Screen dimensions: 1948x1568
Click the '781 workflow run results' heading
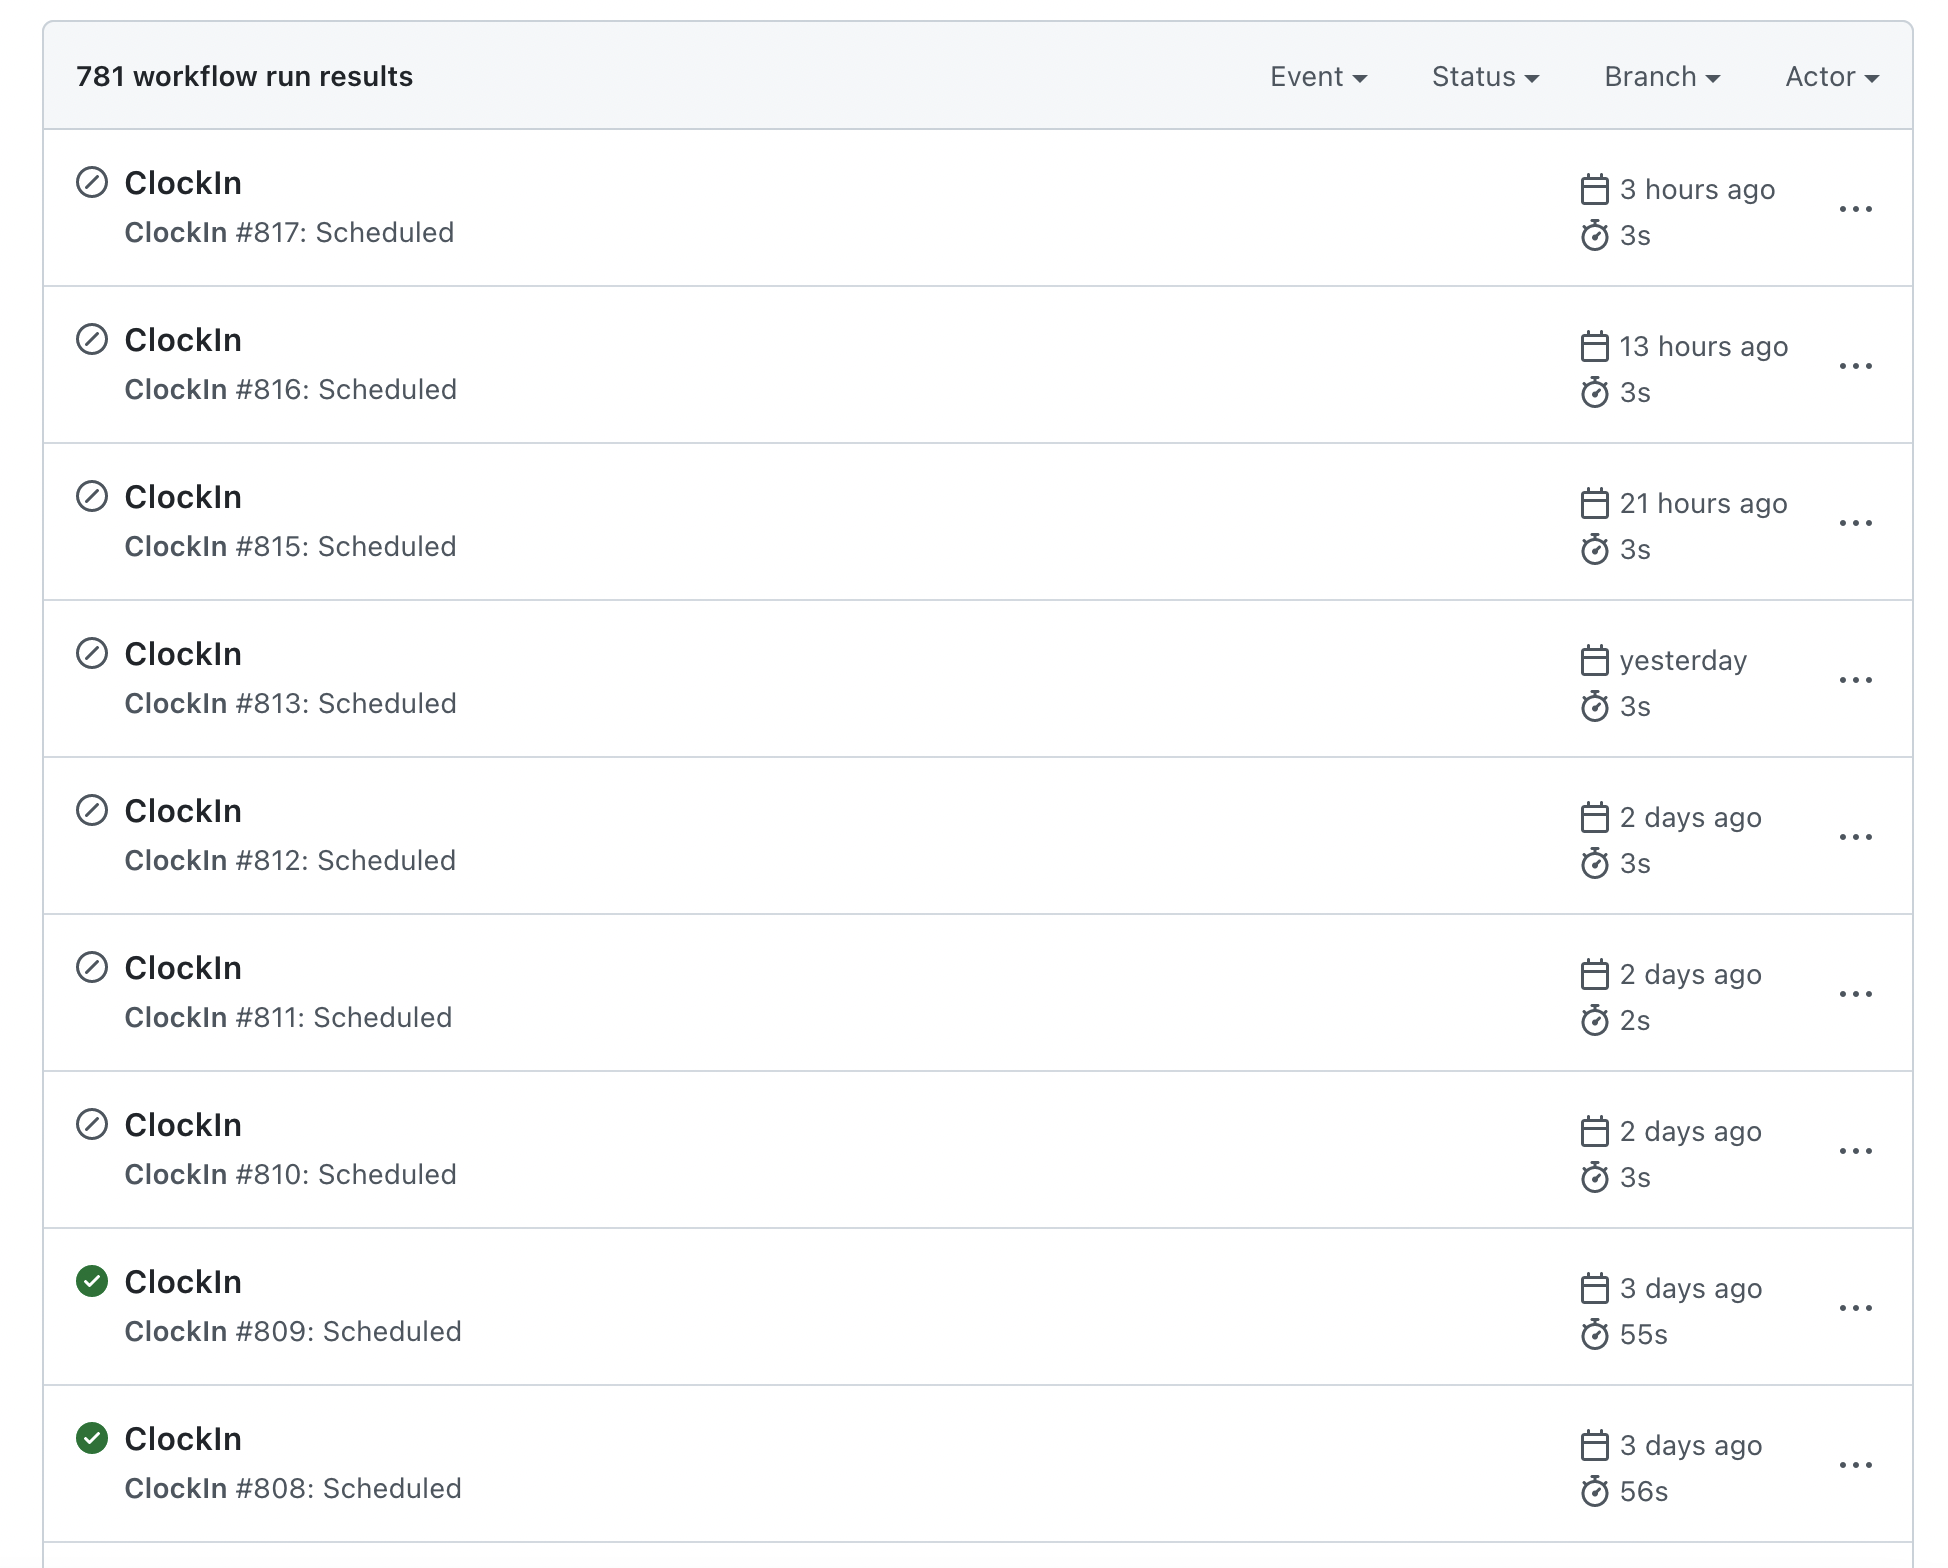tap(245, 77)
